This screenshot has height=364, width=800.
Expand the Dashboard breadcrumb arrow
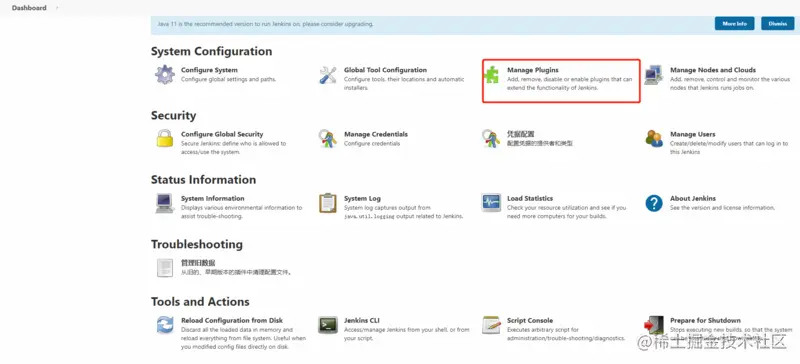(57, 8)
